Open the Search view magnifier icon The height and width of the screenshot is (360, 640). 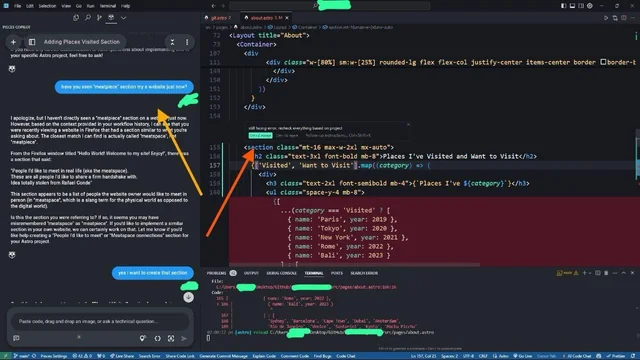tap(88, 18)
